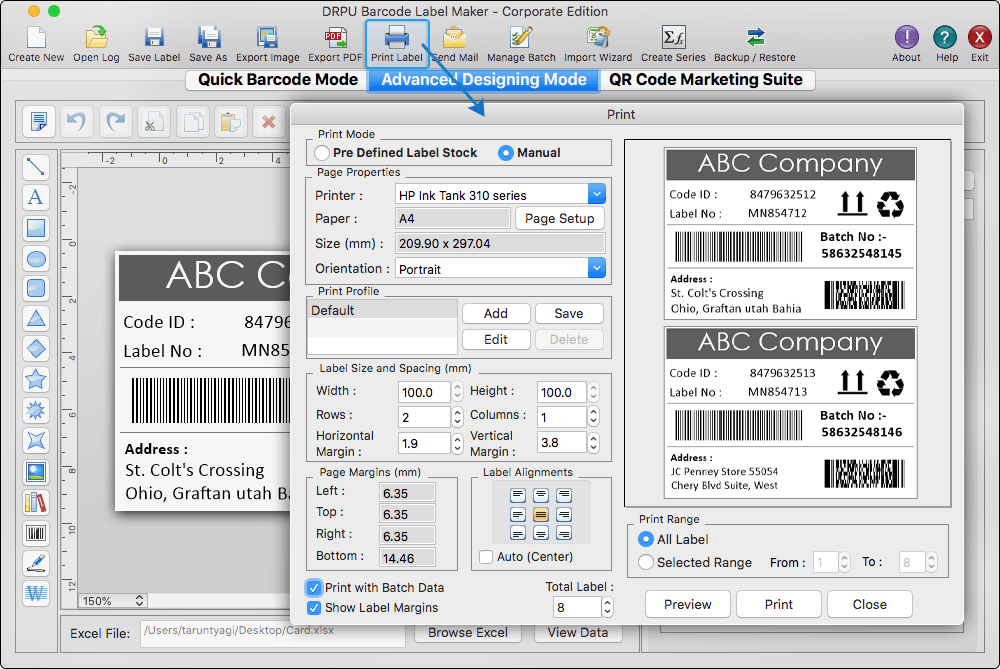Click the red Delete X icon
Image resolution: width=1000 pixels, height=669 pixels.
tap(268, 121)
